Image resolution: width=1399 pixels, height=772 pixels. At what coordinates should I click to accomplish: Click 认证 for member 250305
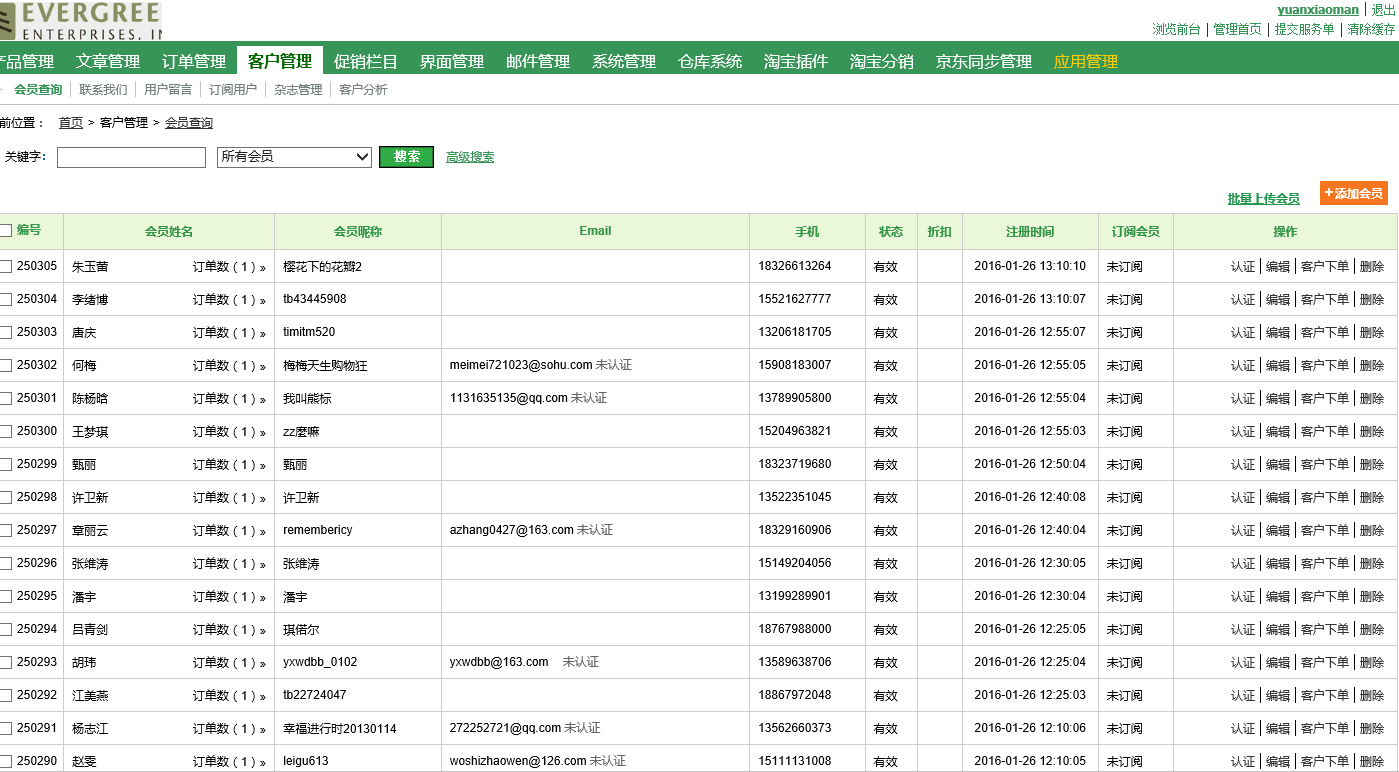coord(1243,267)
